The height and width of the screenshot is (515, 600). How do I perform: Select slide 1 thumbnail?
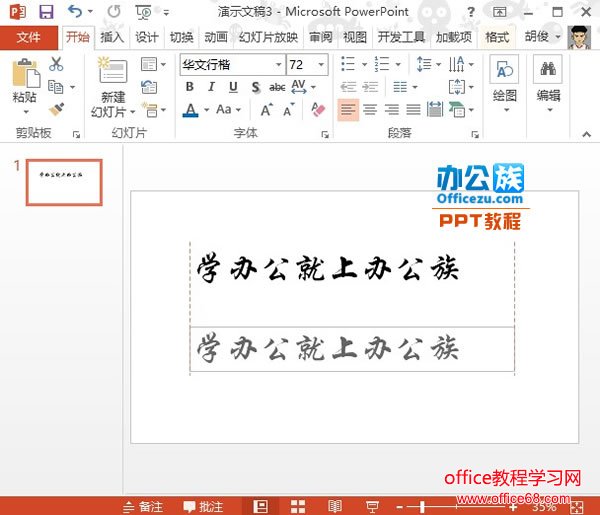pyautogui.click(x=64, y=183)
